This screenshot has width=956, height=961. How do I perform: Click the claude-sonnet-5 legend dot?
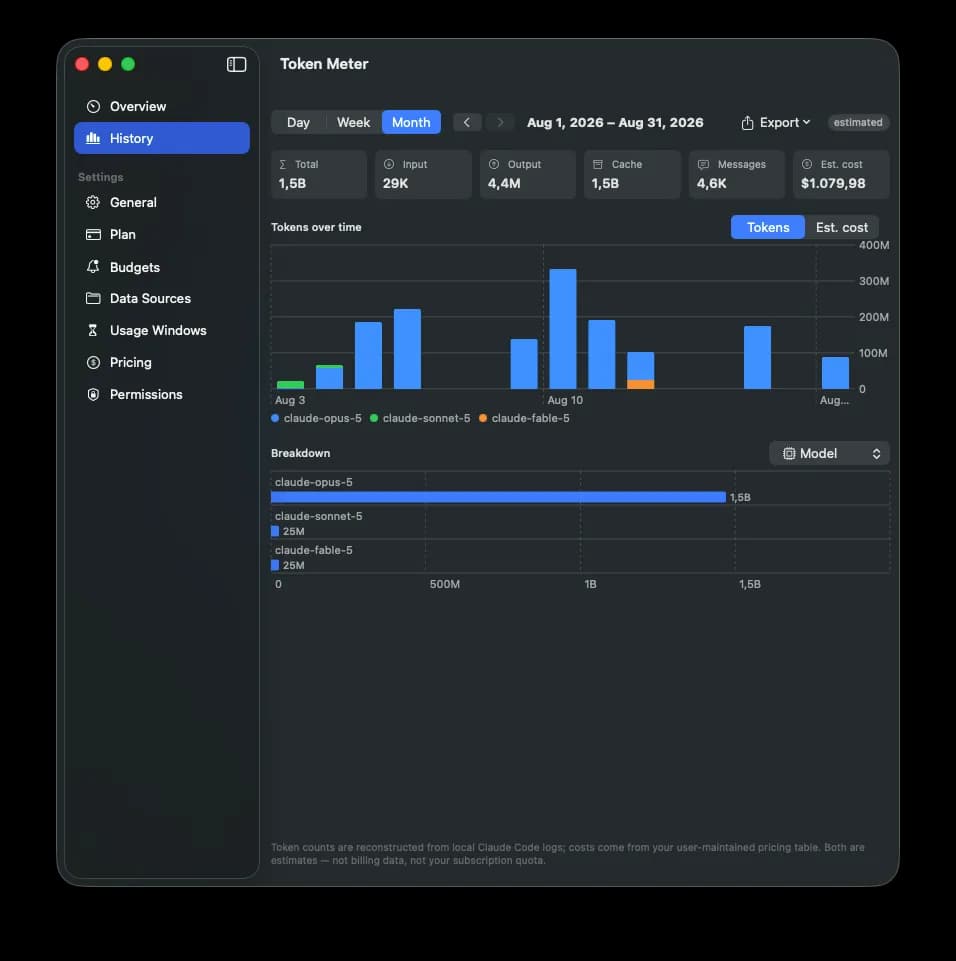point(374,418)
